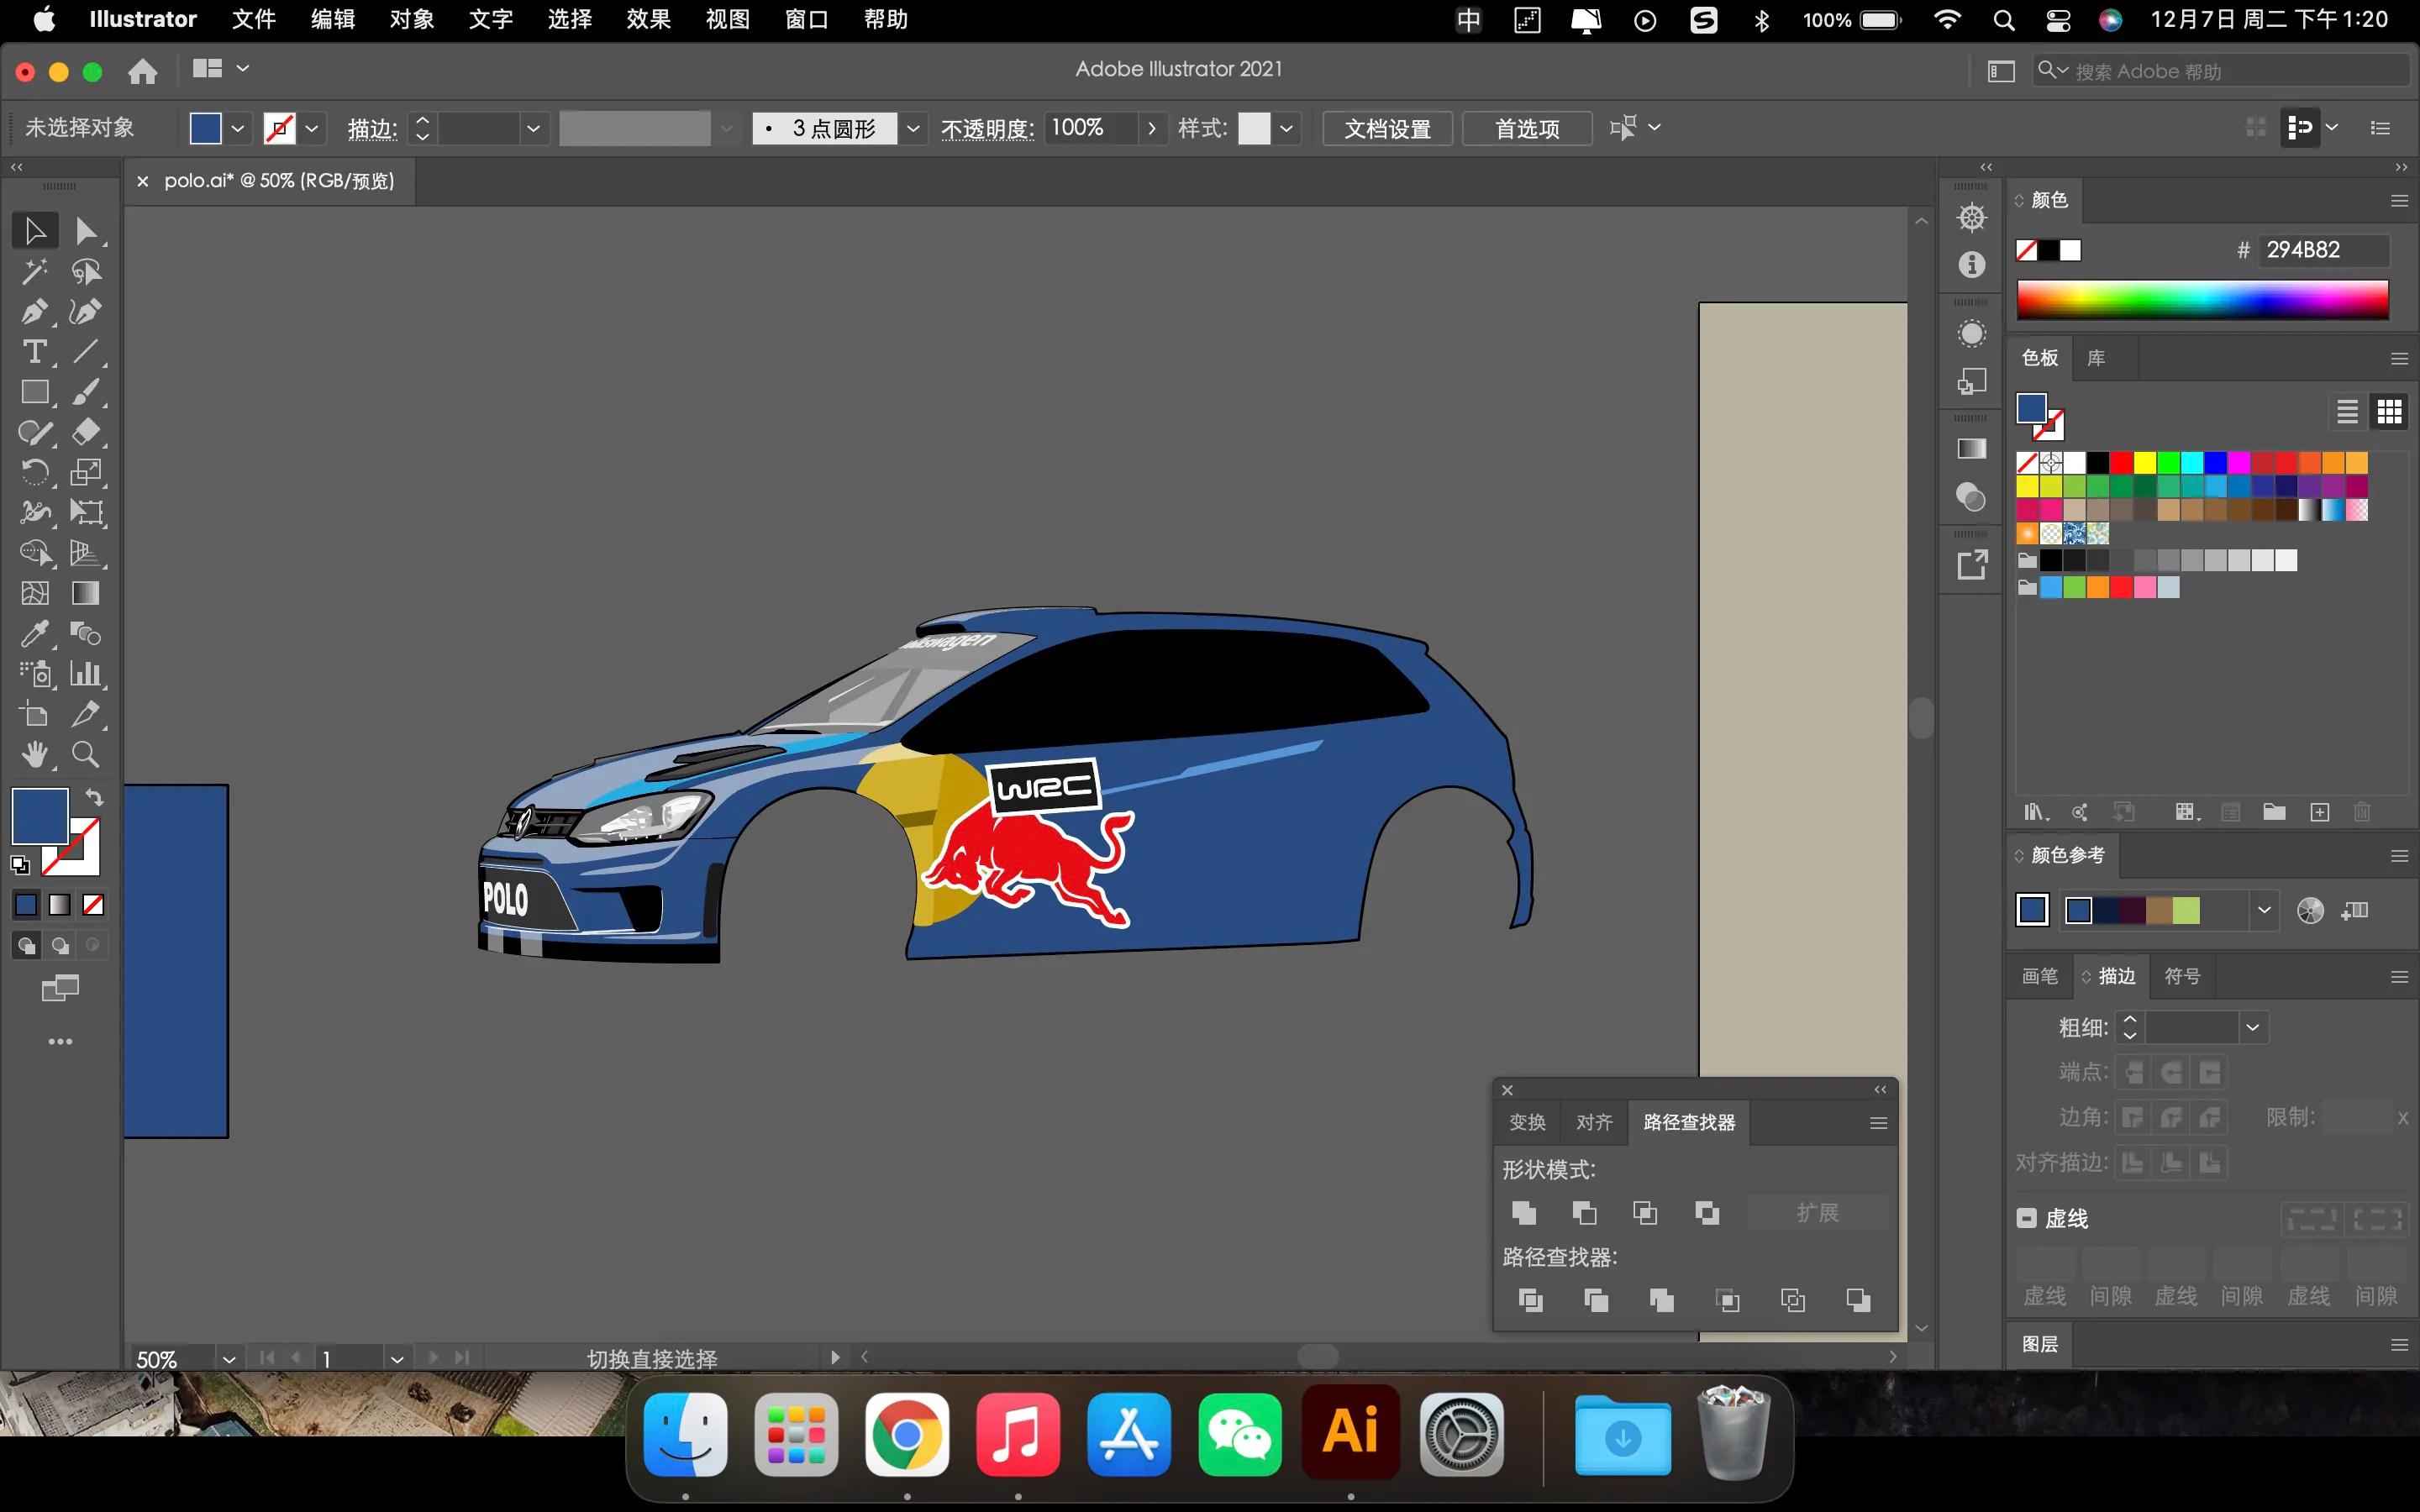Select the Rectangle tool
2420x1512 pixels.
[35, 392]
